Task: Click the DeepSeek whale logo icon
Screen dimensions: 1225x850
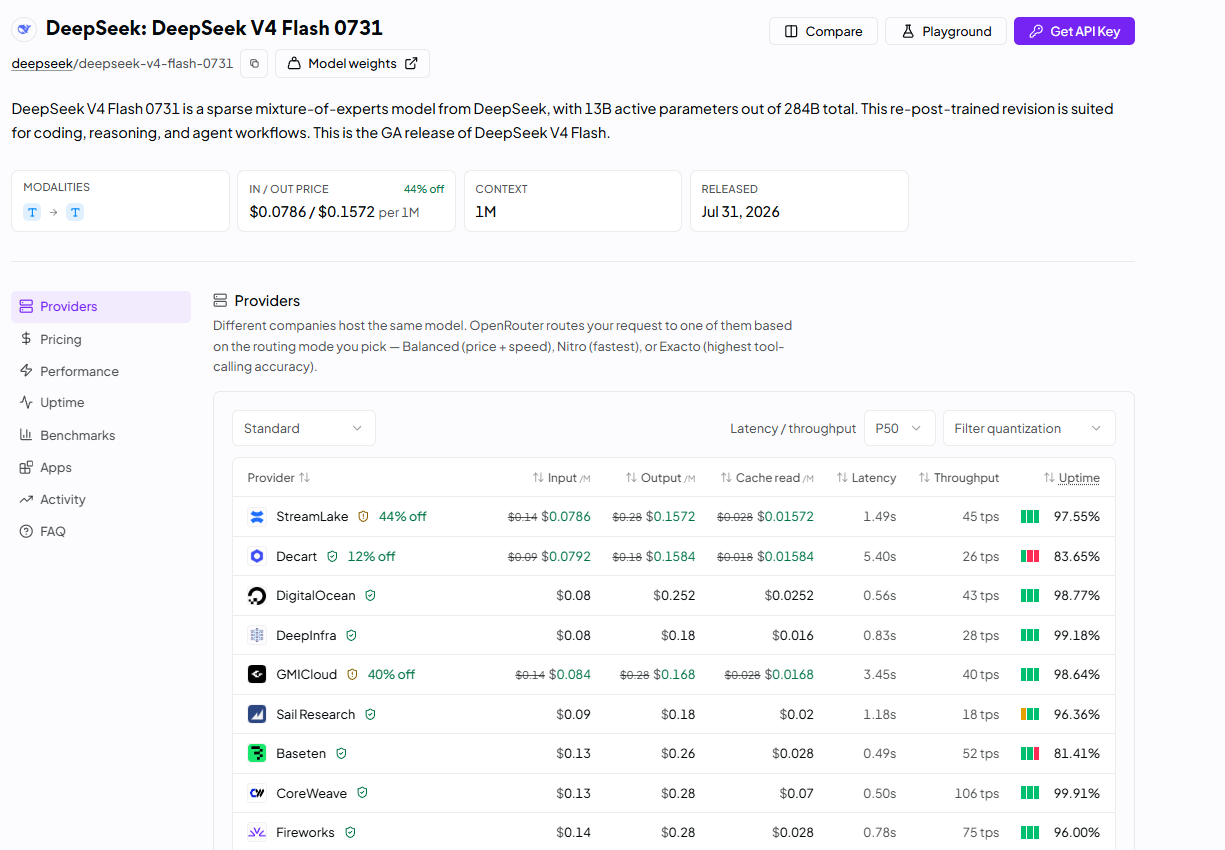Action: 23,29
